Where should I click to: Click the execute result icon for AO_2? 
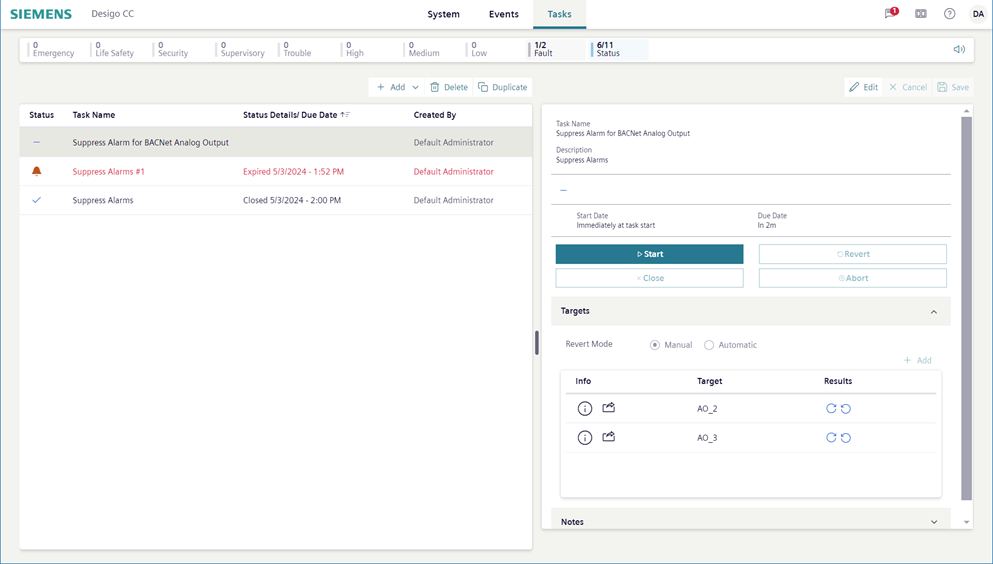coord(831,409)
